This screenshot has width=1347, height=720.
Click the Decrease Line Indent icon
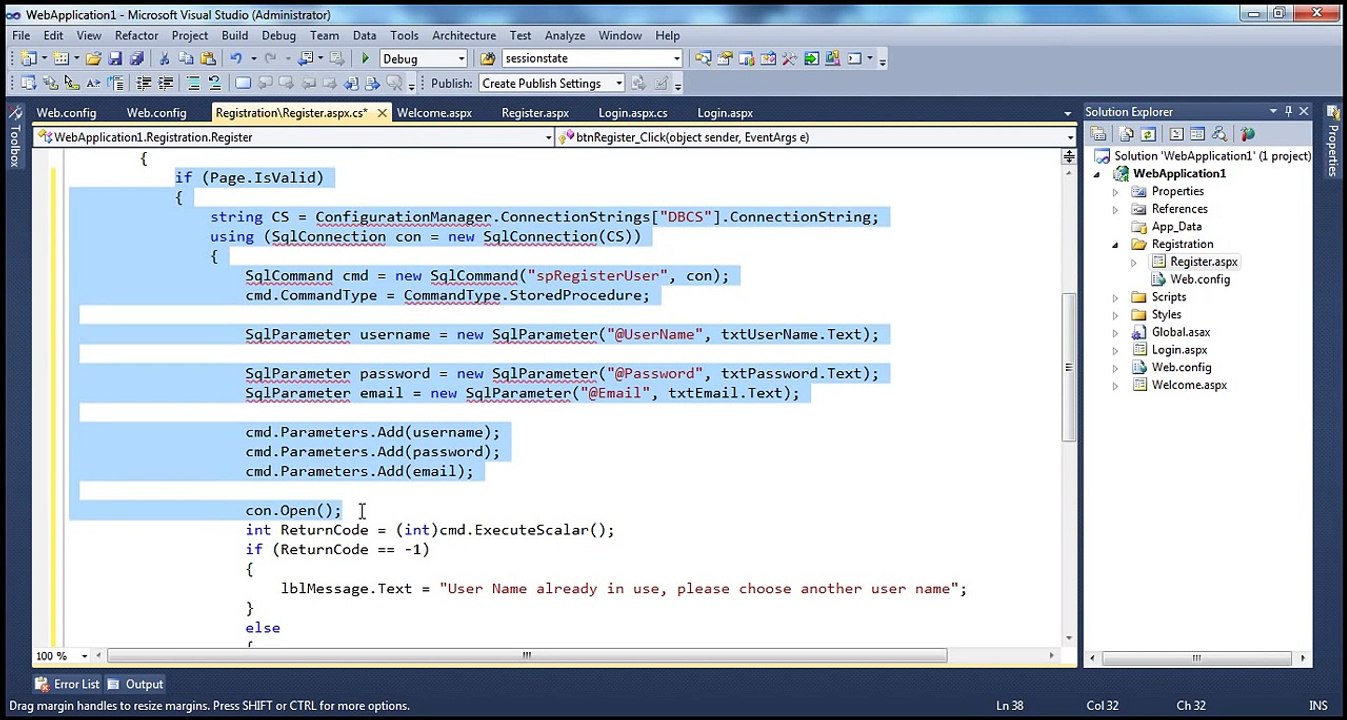143,83
